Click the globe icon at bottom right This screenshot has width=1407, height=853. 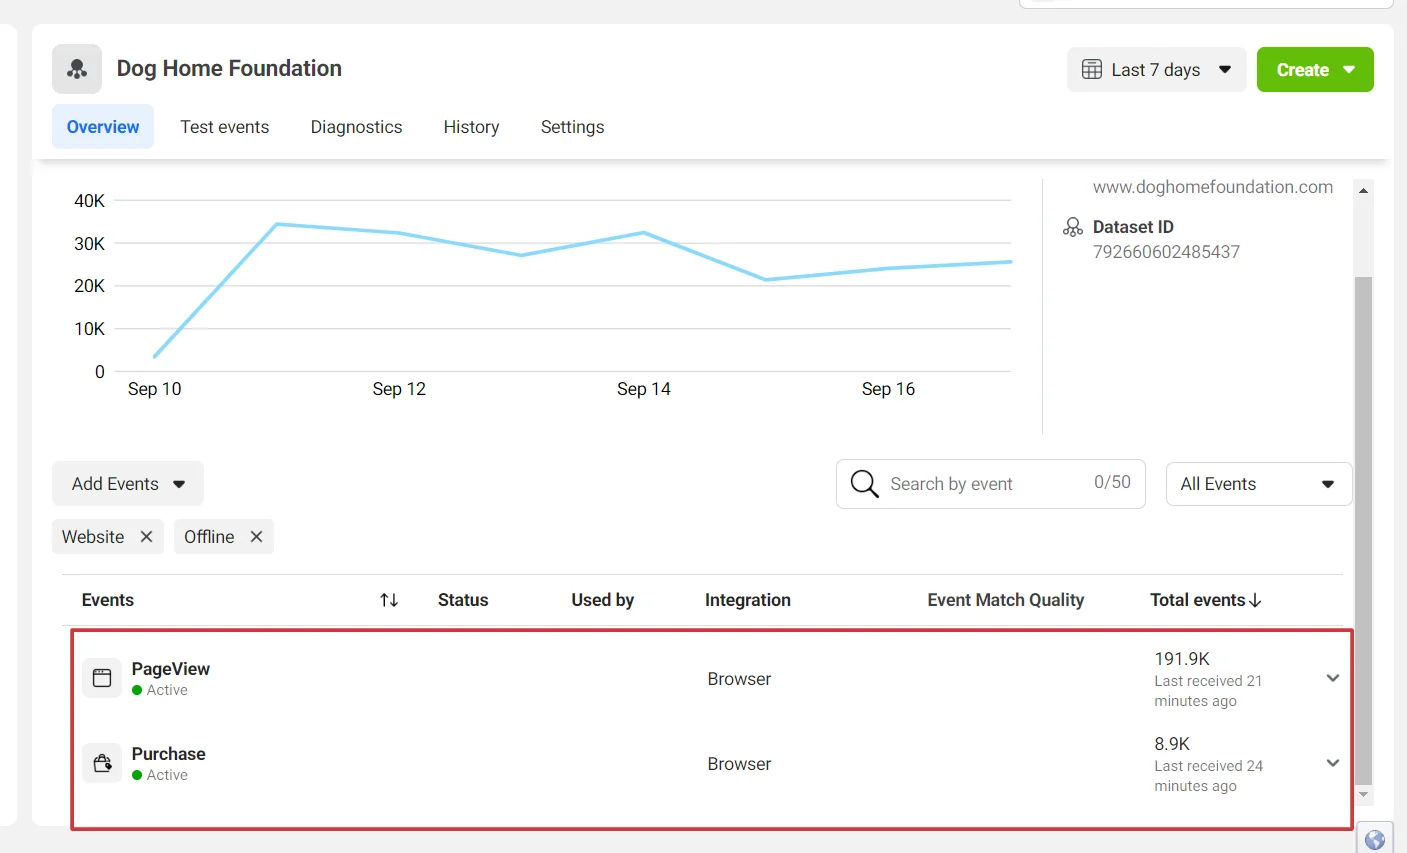click(x=1374, y=840)
